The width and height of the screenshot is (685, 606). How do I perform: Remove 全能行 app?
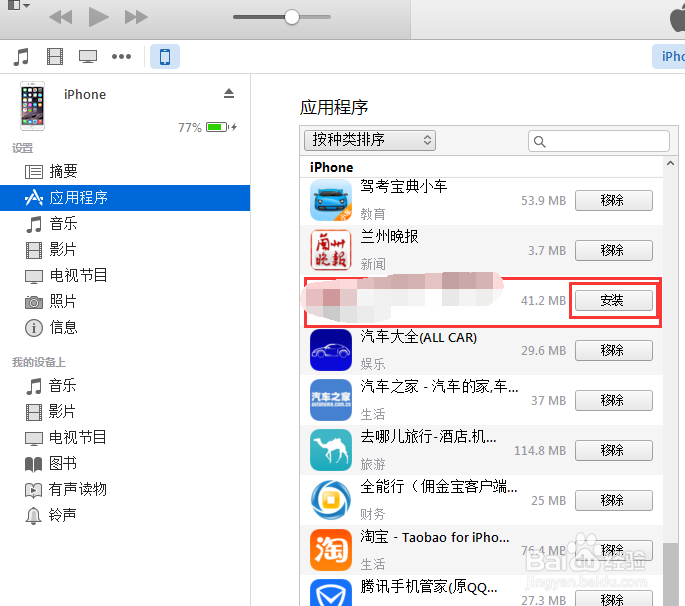tap(614, 501)
